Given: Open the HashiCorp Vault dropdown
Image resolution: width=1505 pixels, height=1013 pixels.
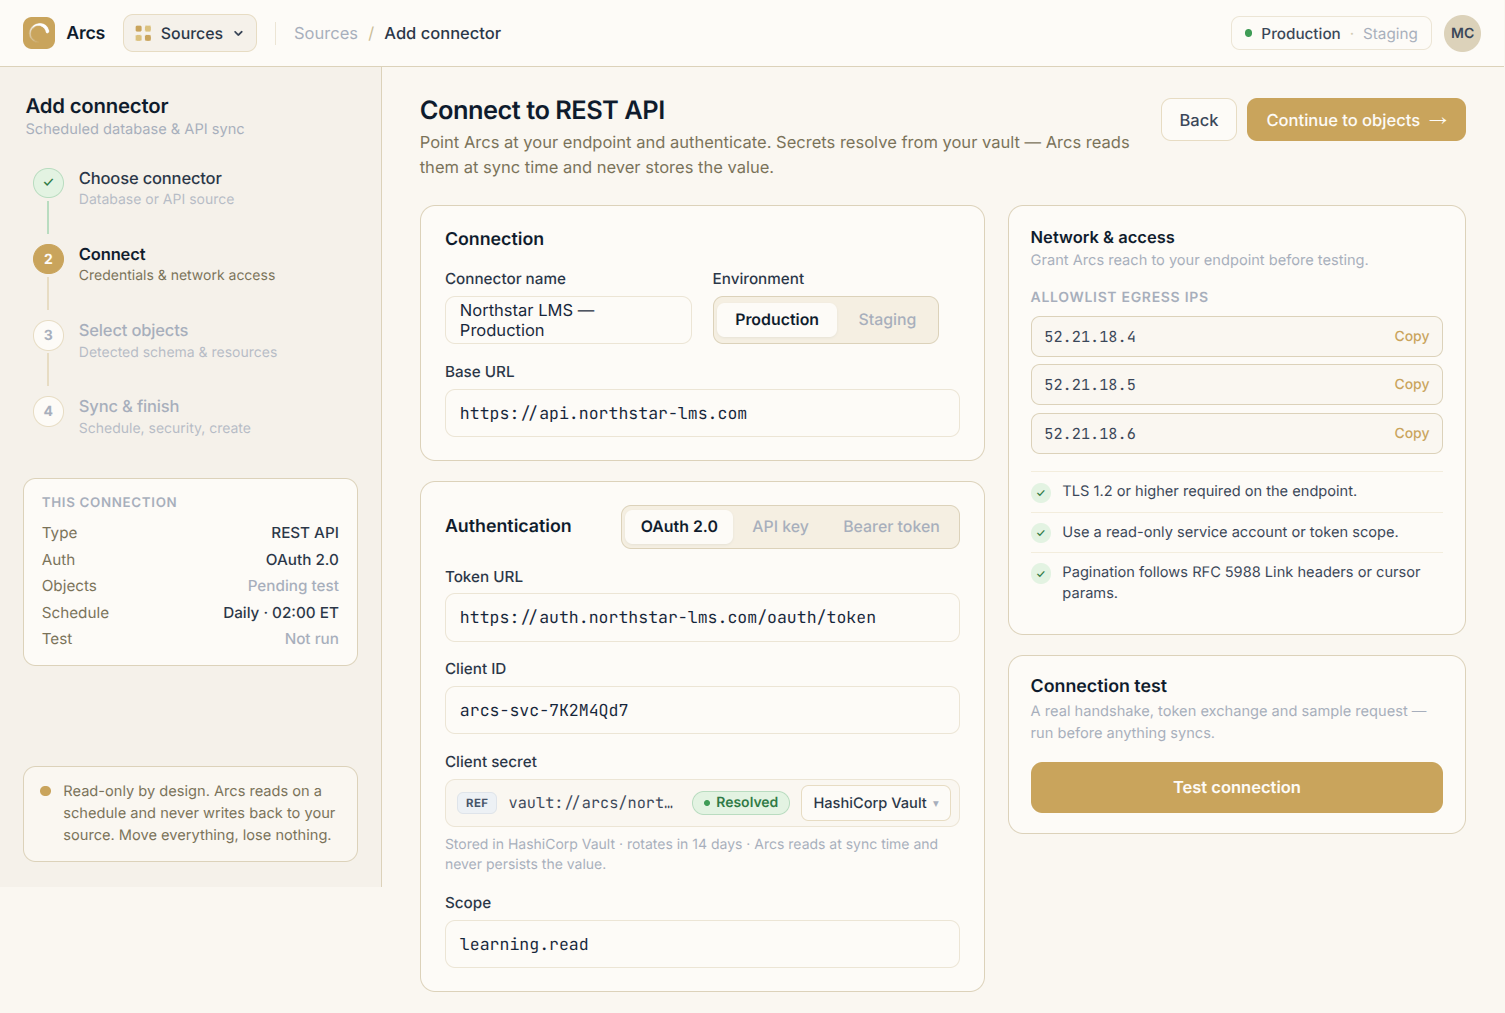Looking at the screenshot, I should [x=875, y=803].
